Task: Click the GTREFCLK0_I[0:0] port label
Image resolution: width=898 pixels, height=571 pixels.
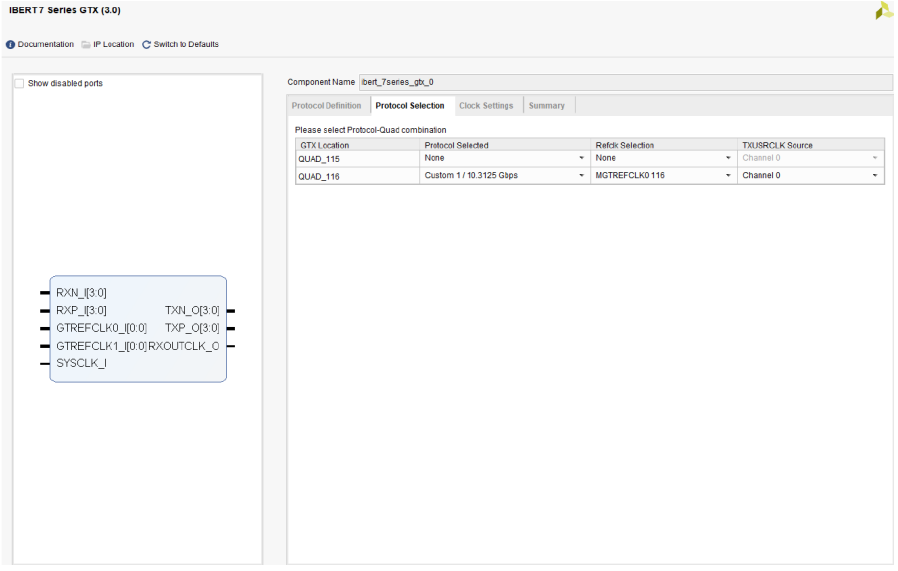Action: tap(101, 328)
